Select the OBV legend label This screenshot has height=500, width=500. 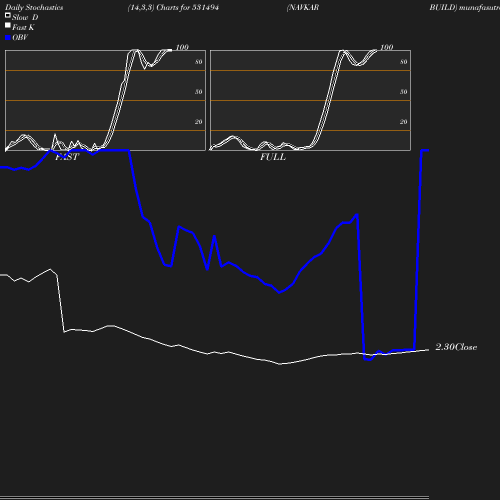click(20, 37)
